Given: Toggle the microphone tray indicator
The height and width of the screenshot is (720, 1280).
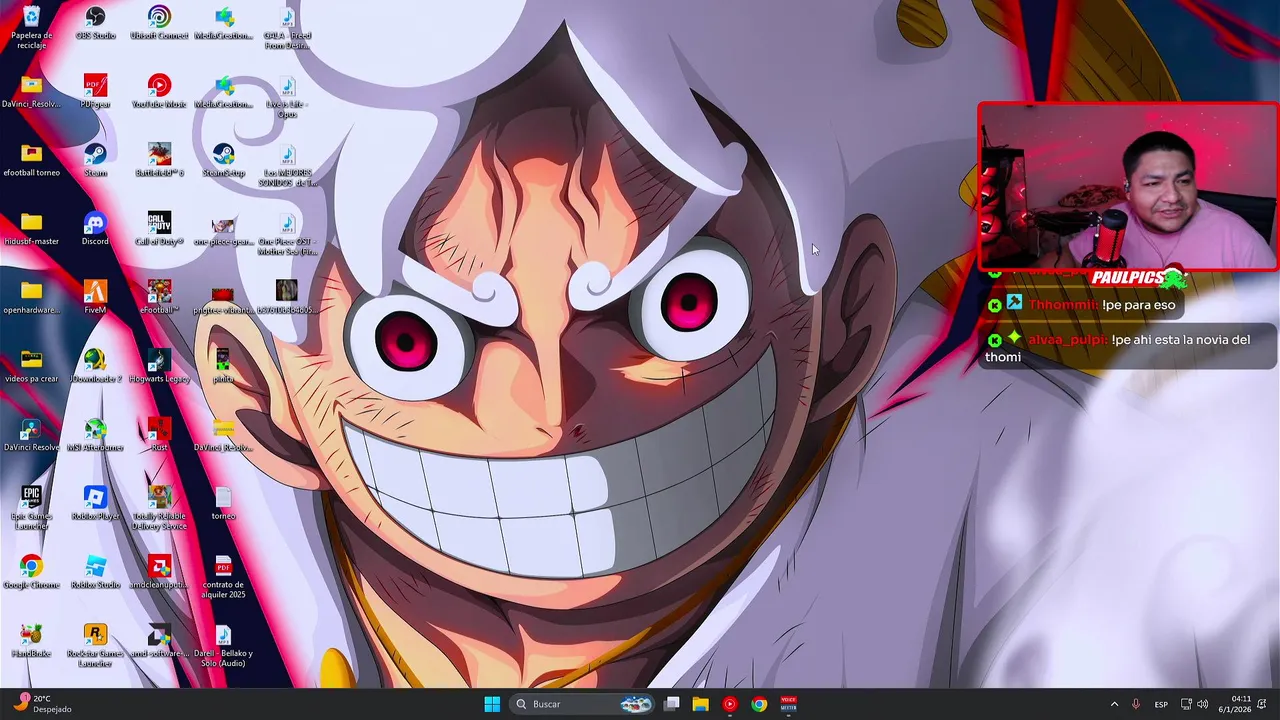Looking at the screenshot, I should pos(1136,704).
